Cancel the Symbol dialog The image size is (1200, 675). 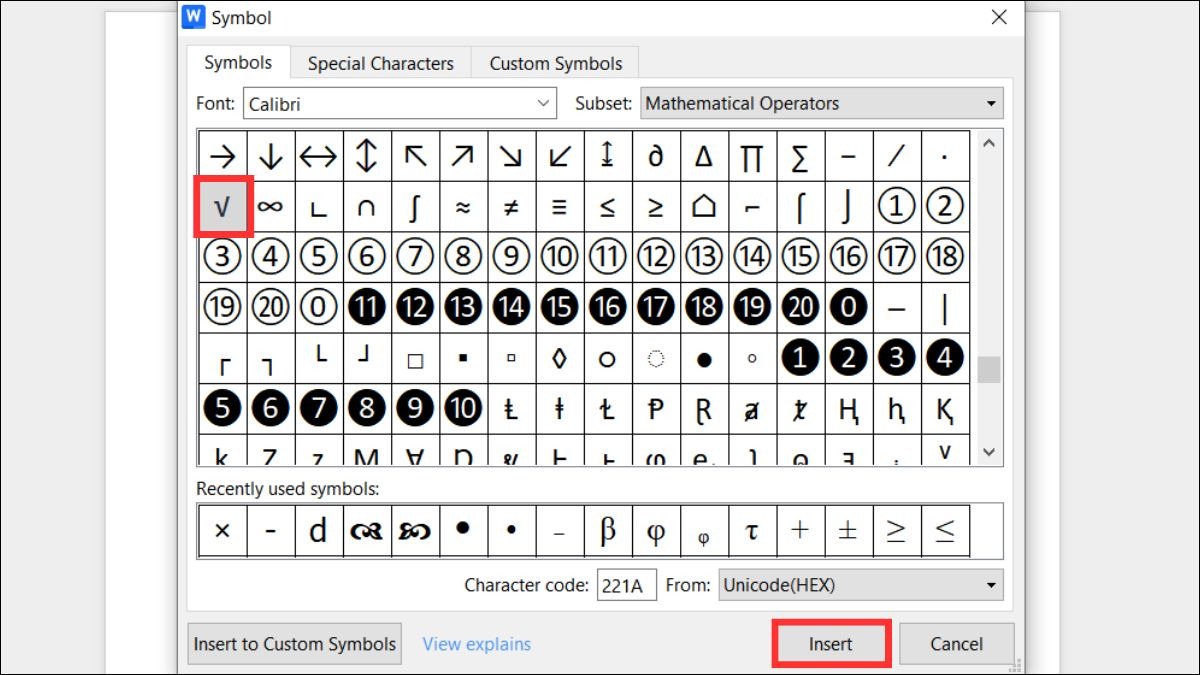point(957,644)
